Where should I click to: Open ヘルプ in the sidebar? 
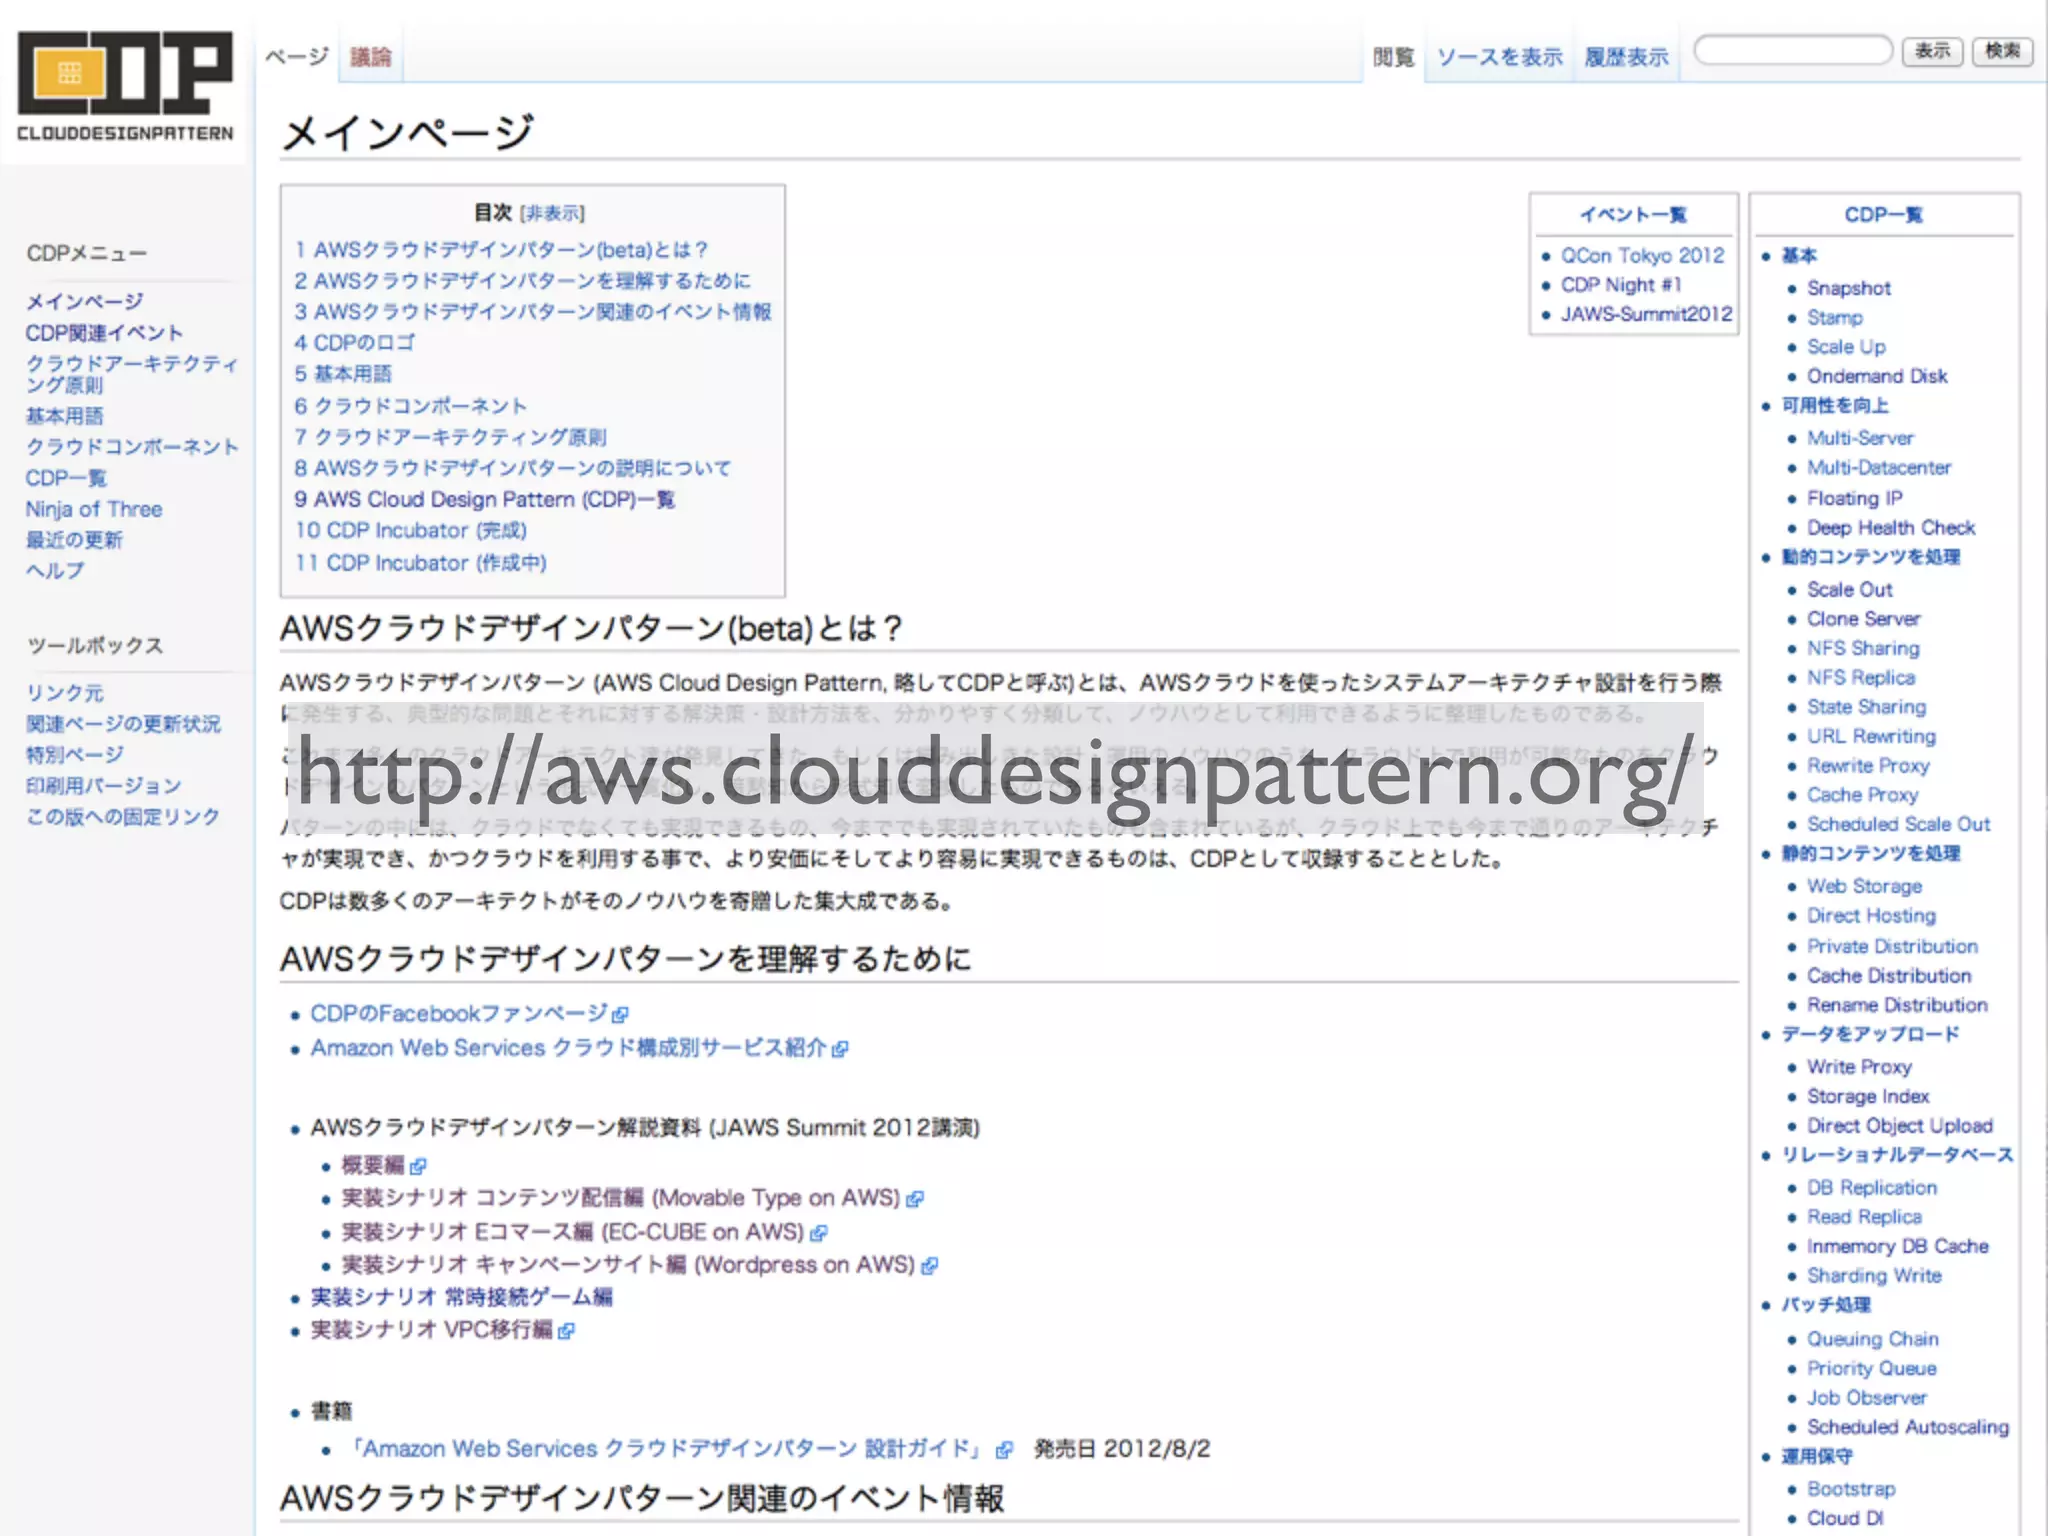click(x=55, y=570)
